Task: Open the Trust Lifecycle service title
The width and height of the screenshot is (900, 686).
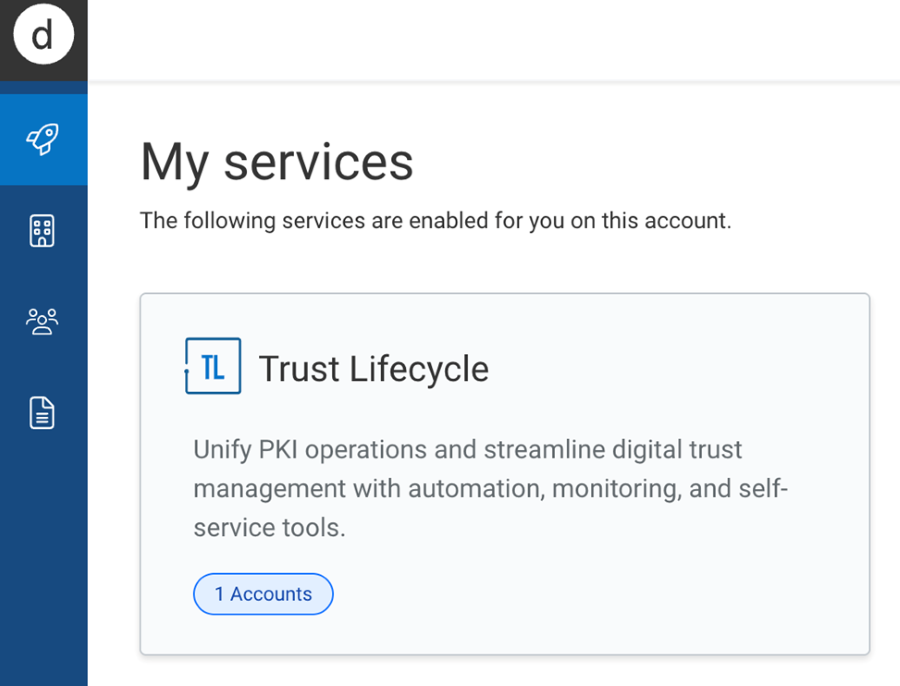Action: click(x=373, y=369)
